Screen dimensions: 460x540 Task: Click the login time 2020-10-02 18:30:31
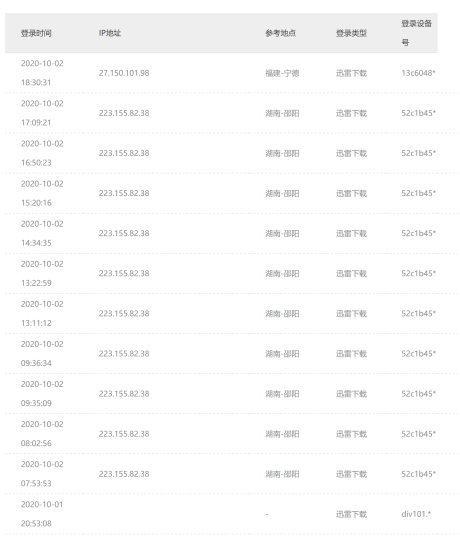click(x=42, y=73)
